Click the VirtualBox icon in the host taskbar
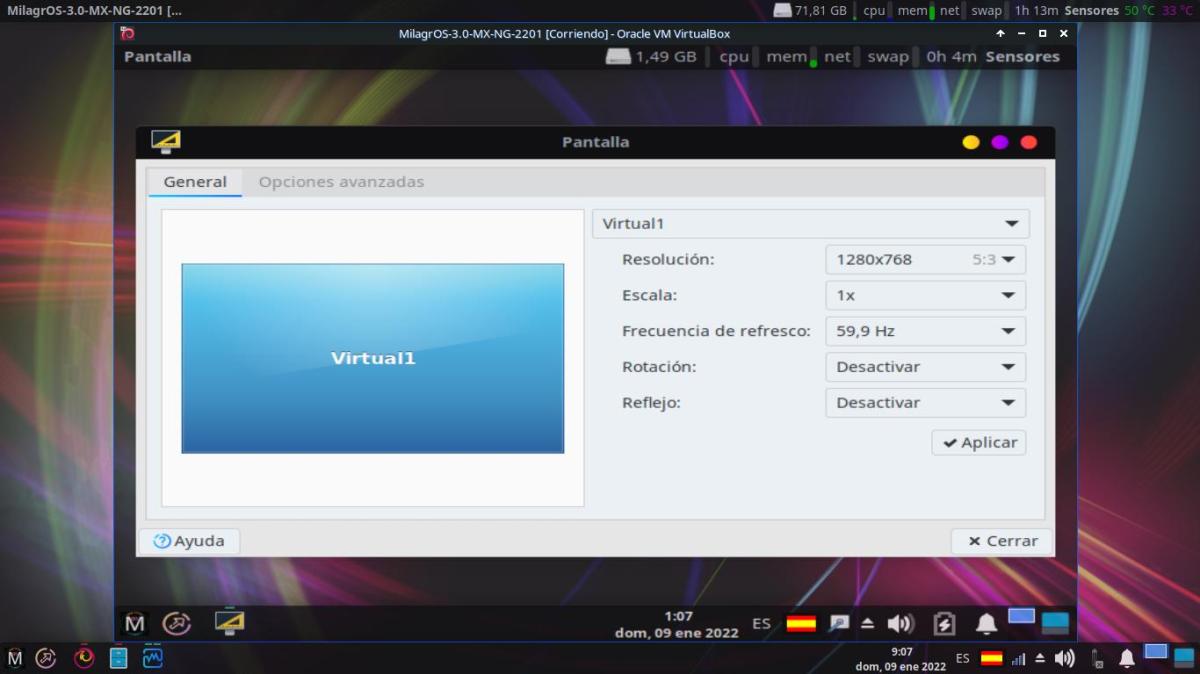 pos(84,657)
